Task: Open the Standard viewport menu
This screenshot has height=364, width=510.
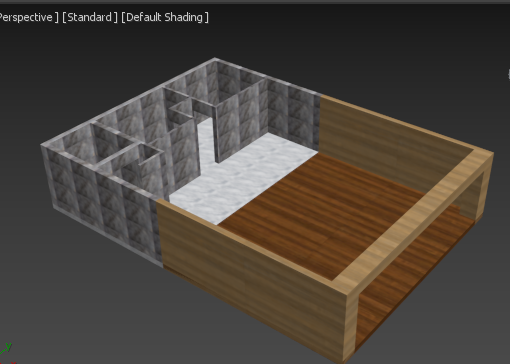Action: [x=90, y=17]
